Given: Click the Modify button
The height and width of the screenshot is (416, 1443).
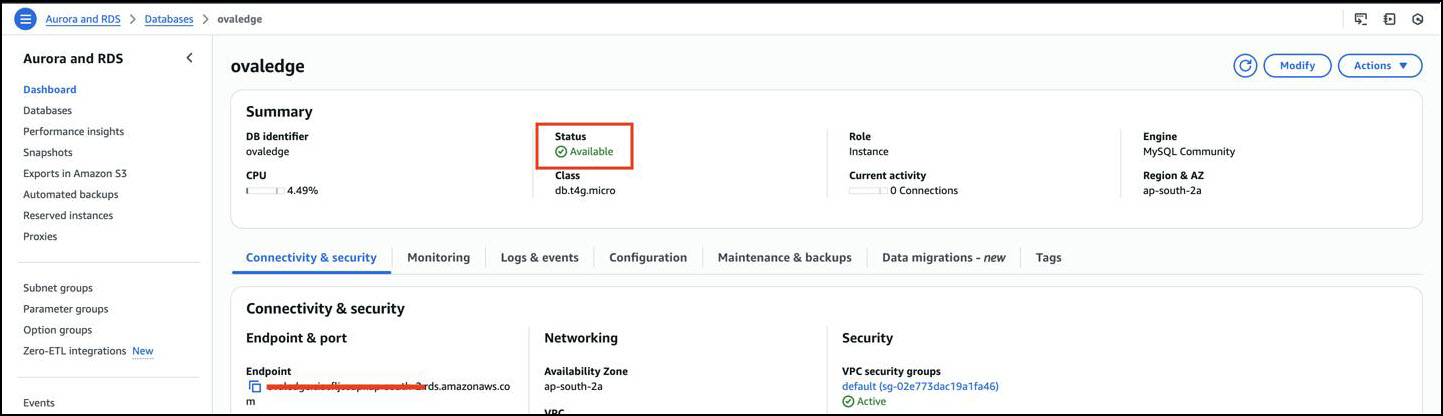Looking at the screenshot, I should tap(1297, 66).
